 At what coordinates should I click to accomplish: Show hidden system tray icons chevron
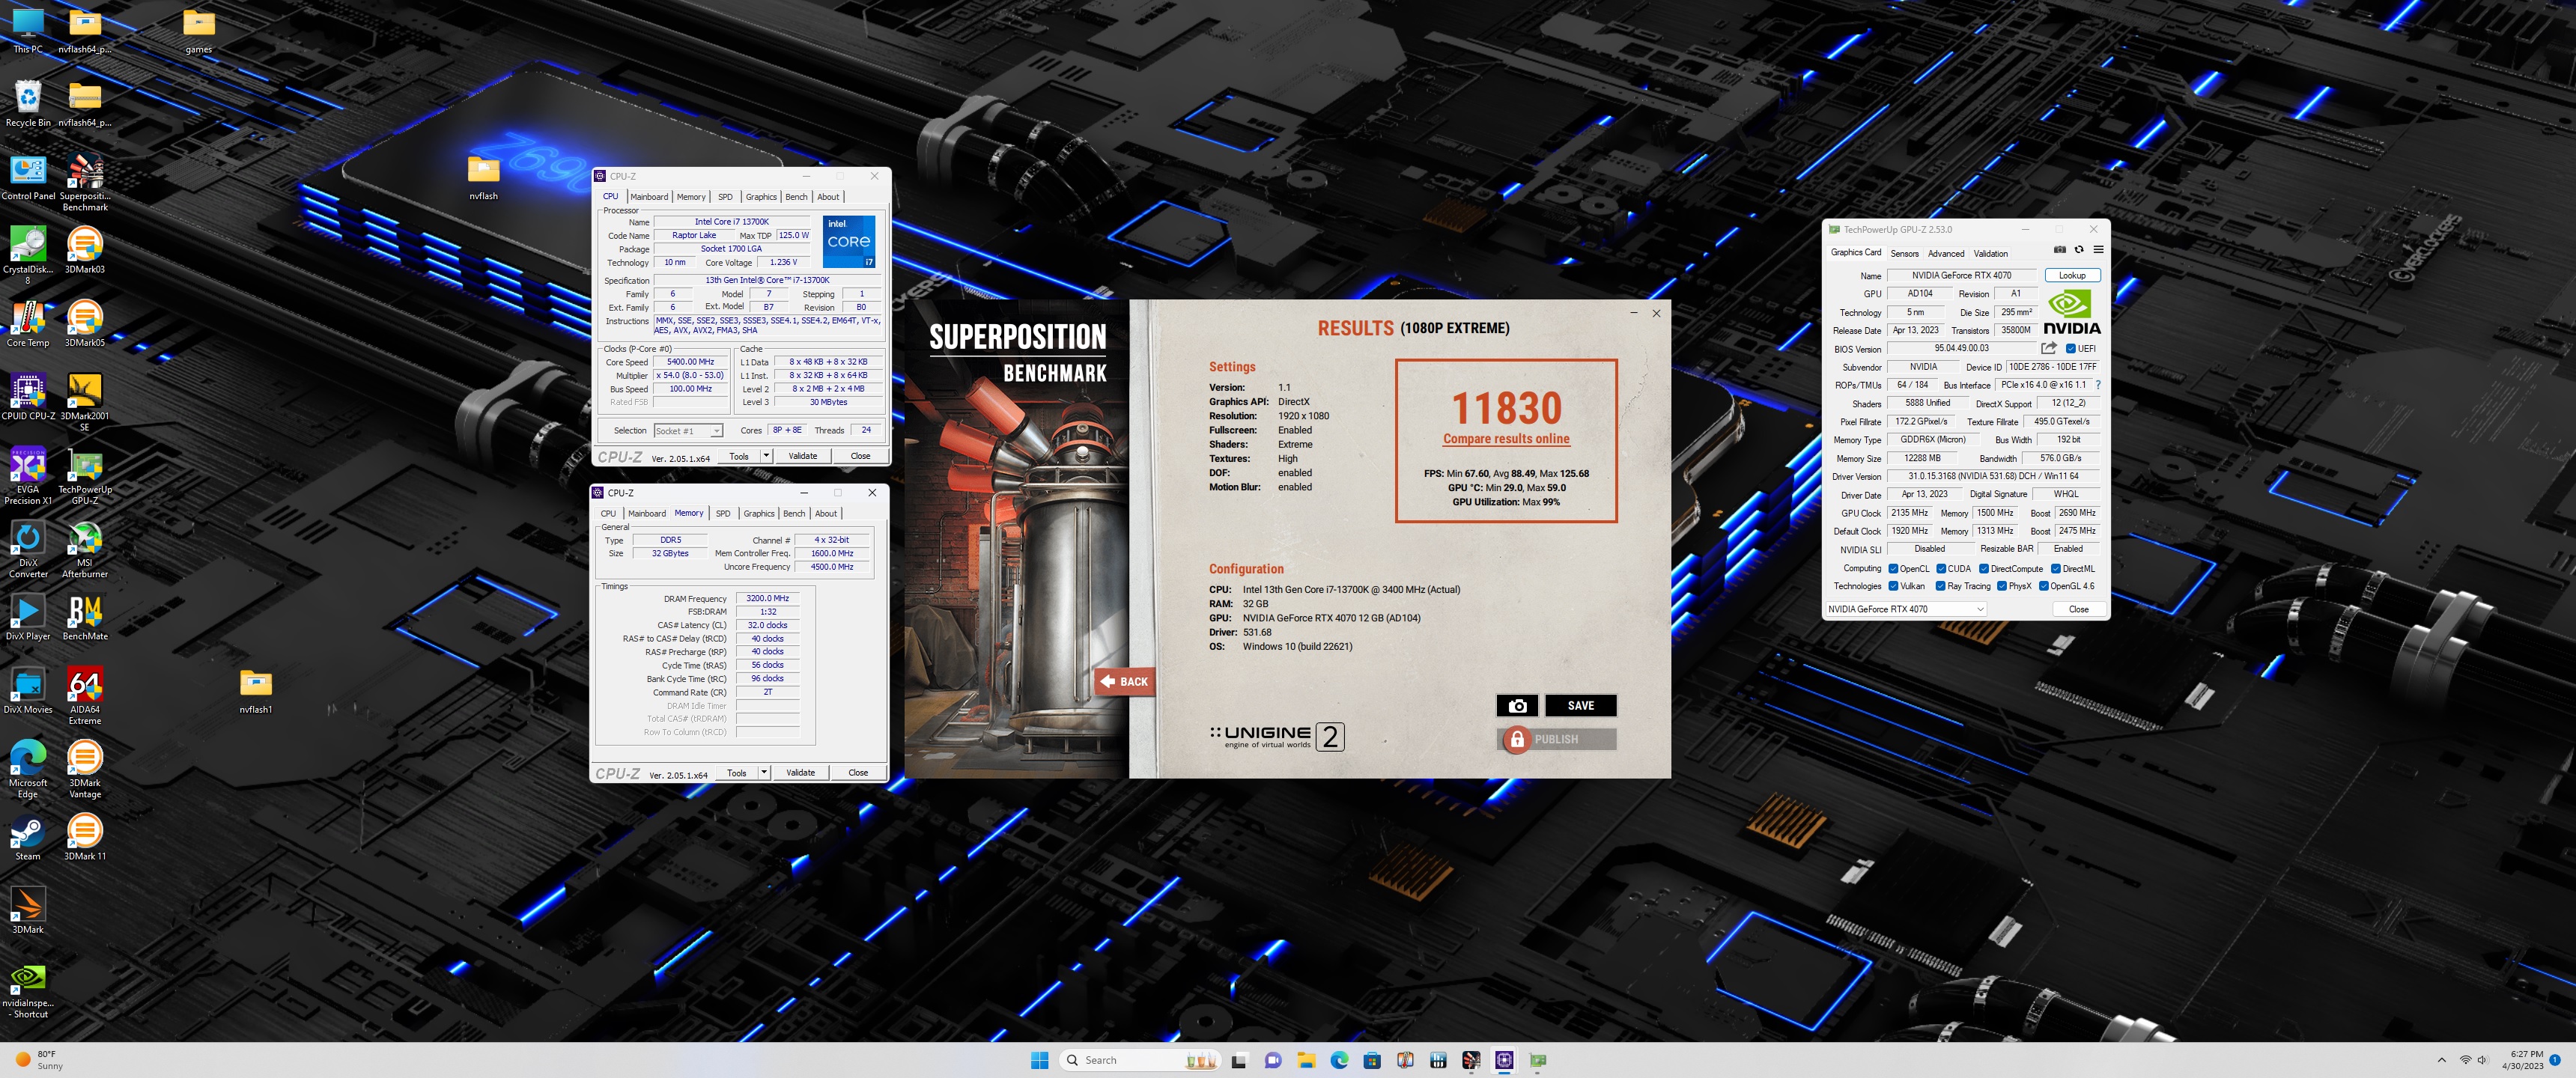click(x=2441, y=1060)
